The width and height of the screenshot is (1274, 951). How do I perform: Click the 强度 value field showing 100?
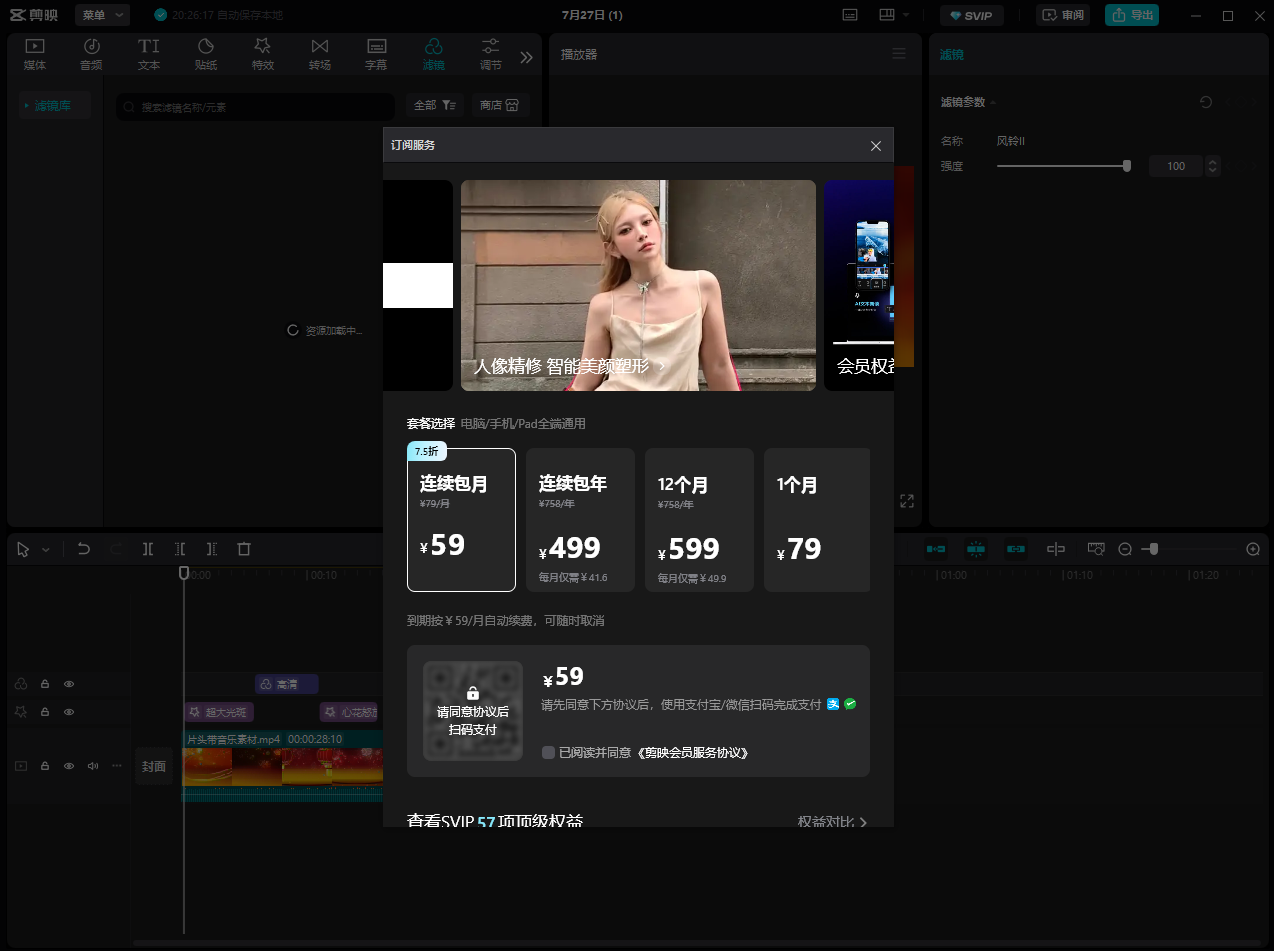(x=1176, y=166)
